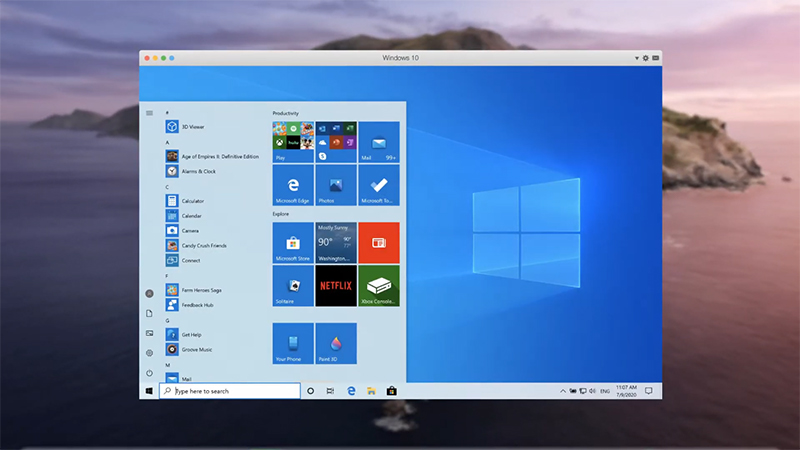Image resolution: width=800 pixels, height=450 pixels.
Task: Launch Age of Empires II: Definitive Edition
Action: 213,156
